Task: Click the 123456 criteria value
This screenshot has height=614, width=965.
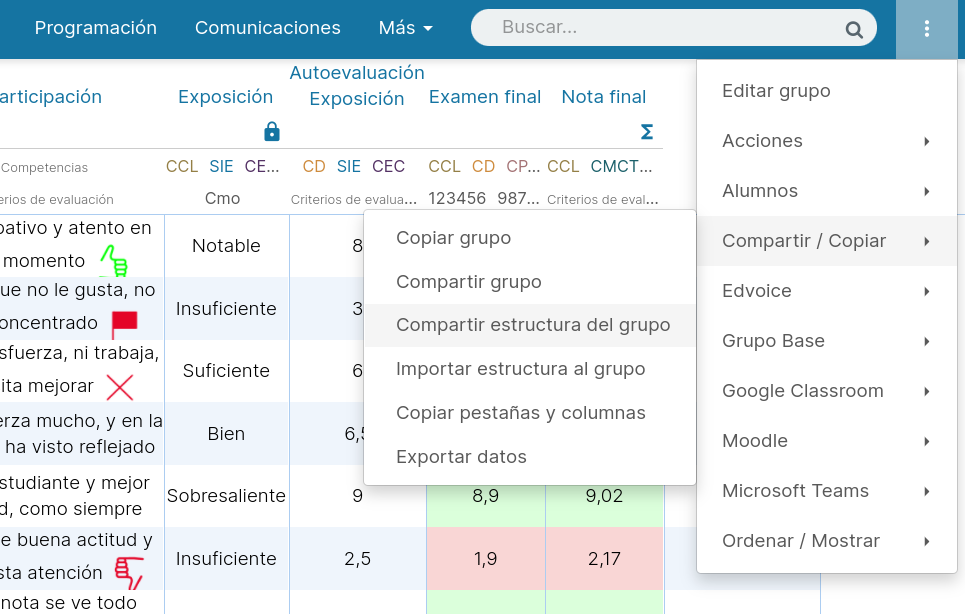Action: [x=457, y=199]
